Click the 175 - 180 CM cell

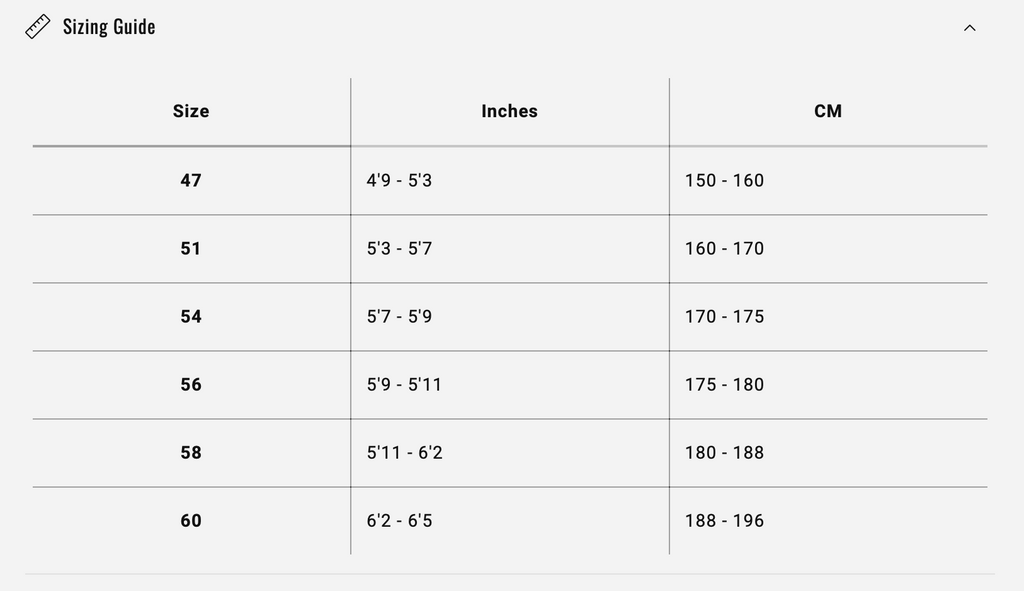(724, 385)
